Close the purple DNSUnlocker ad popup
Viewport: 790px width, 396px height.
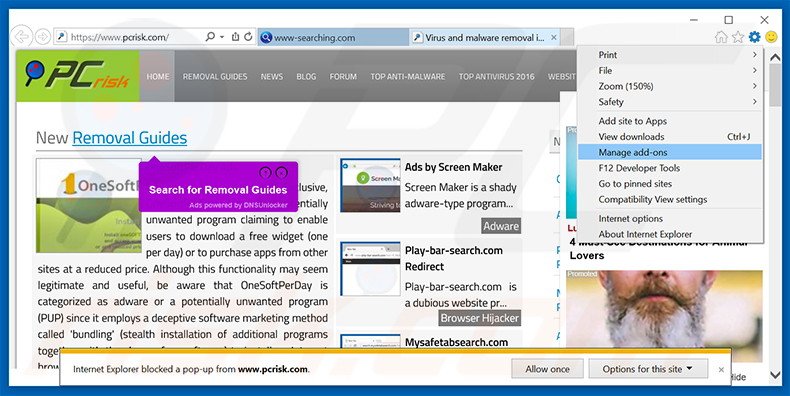(282, 172)
